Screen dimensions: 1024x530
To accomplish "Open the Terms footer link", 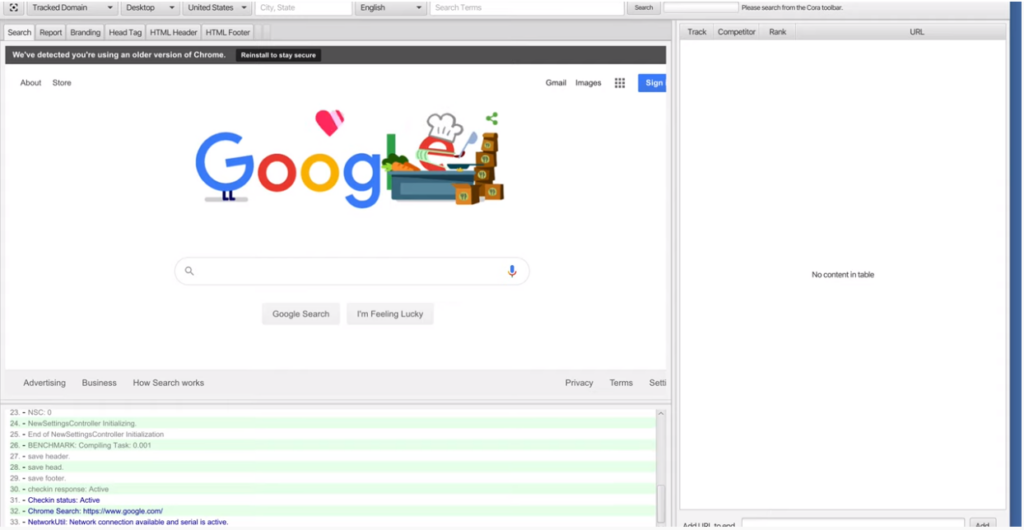I will click(621, 383).
